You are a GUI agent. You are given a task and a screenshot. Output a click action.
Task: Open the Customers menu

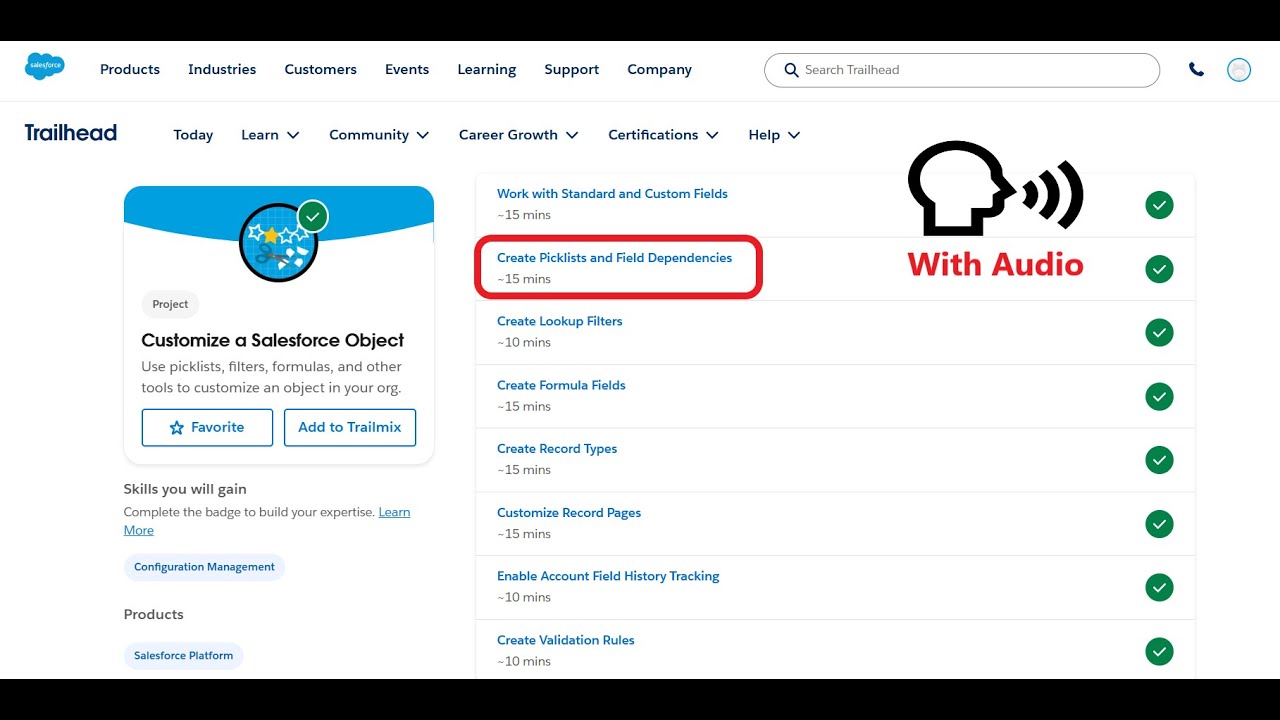pyautogui.click(x=320, y=70)
